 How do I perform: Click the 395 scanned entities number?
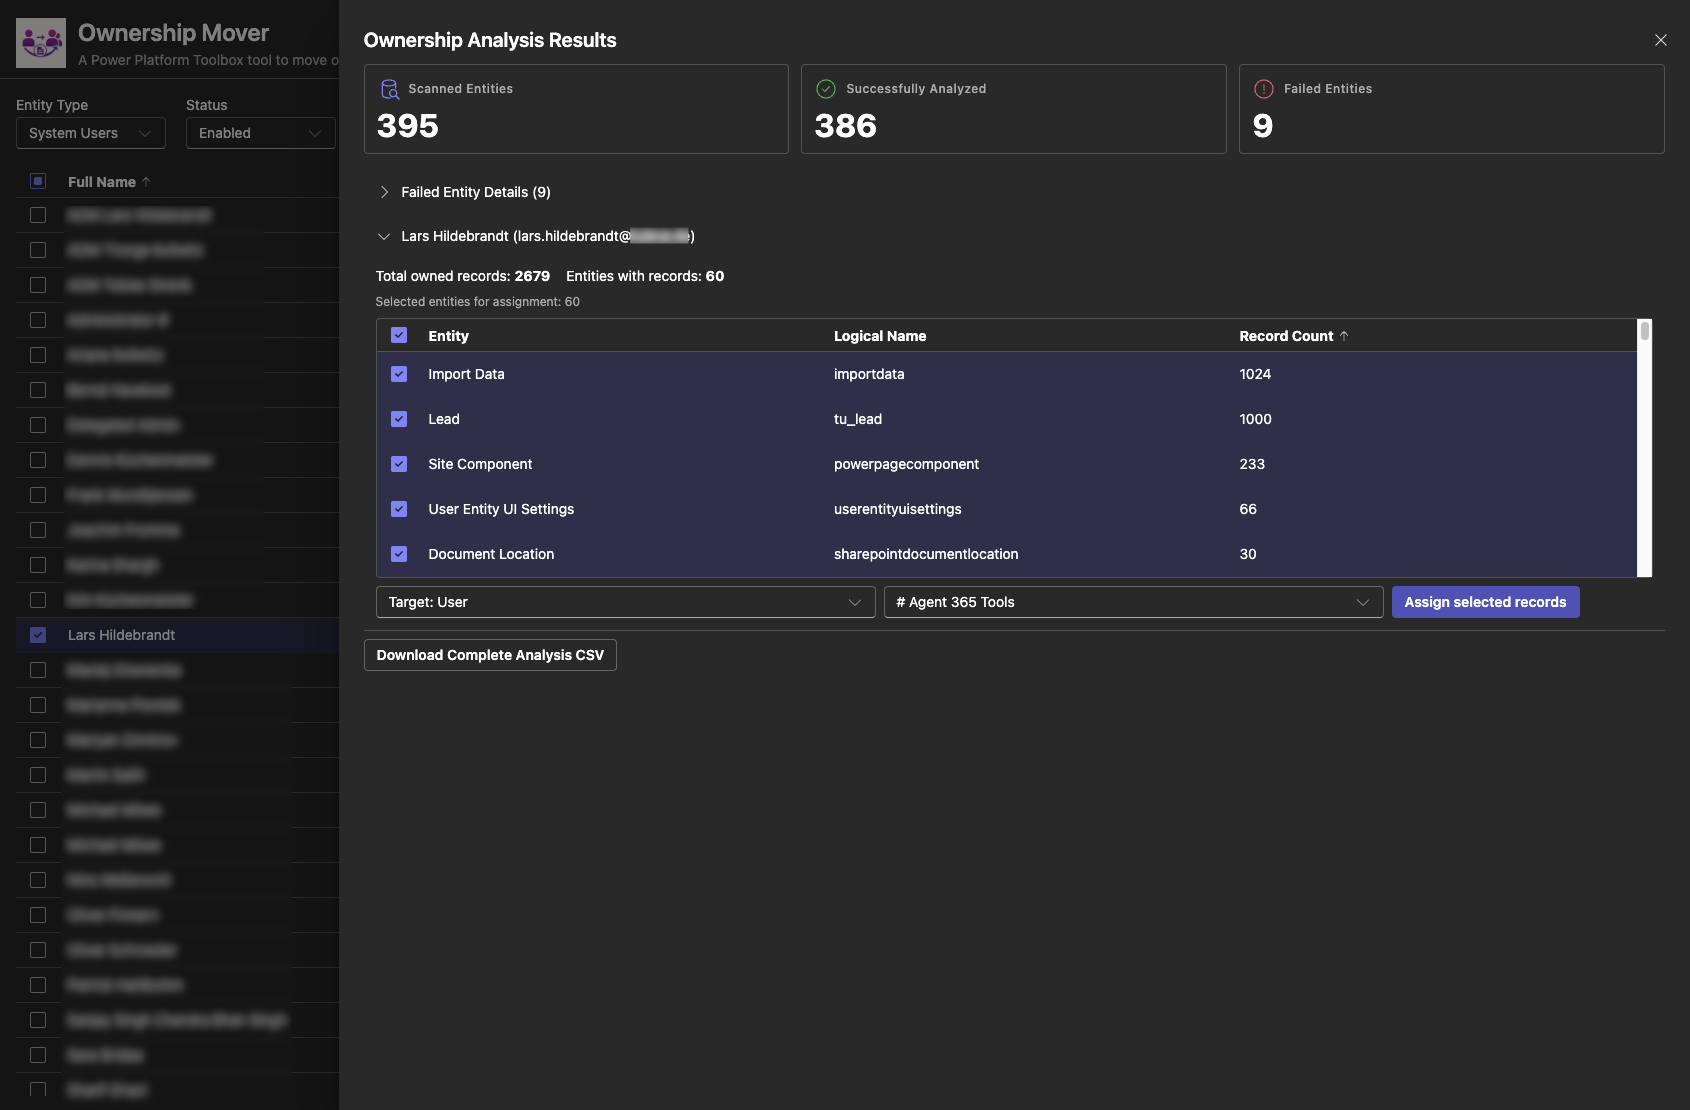(408, 126)
